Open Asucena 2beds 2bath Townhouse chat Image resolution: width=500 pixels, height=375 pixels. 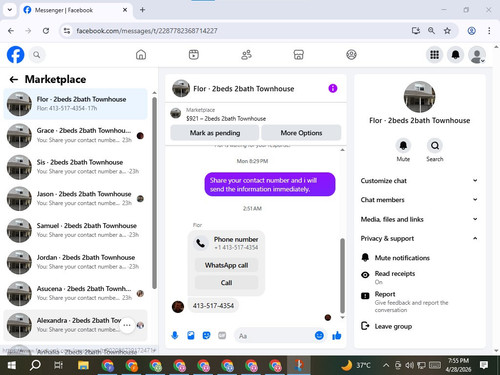pyautogui.click(x=75, y=293)
